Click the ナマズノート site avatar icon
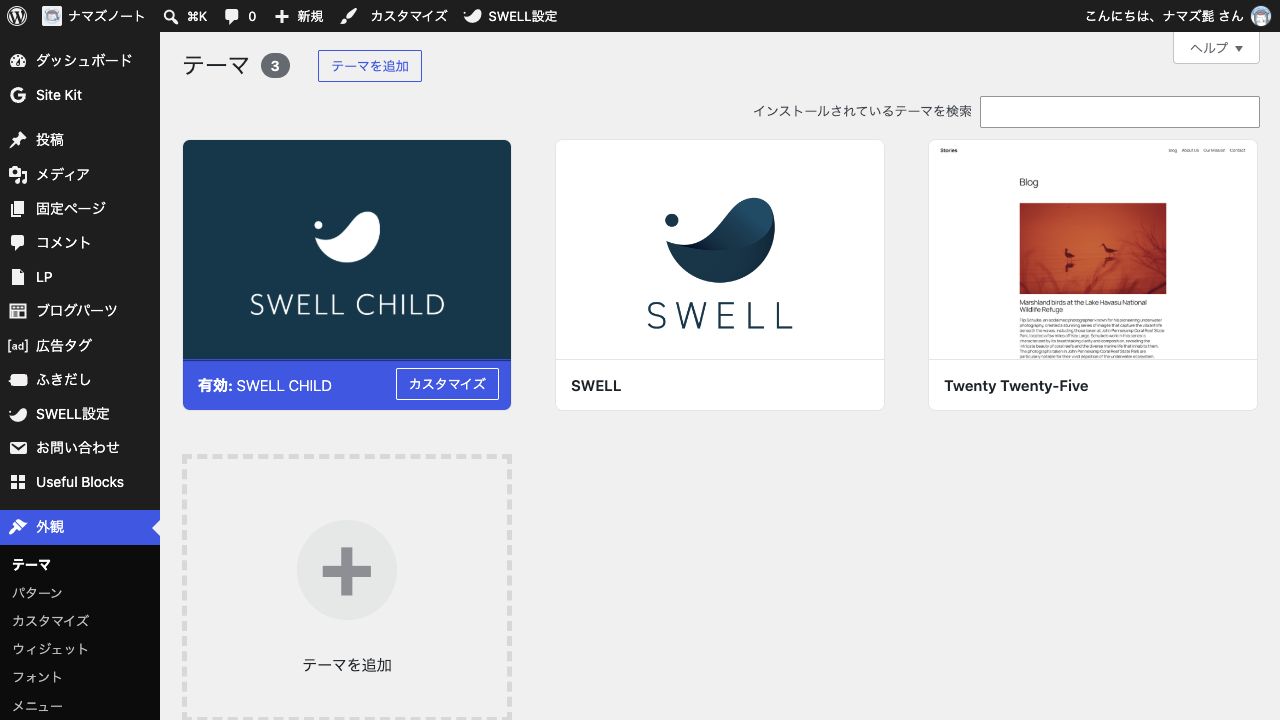The image size is (1280, 720). [x=52, y=16]
